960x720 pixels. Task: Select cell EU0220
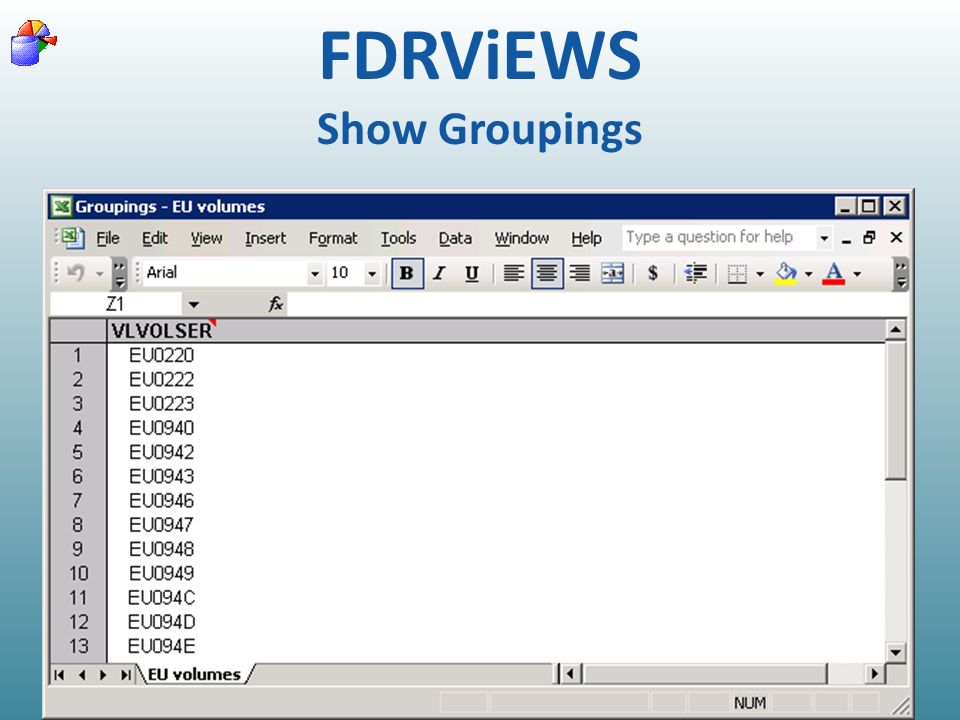162,355
